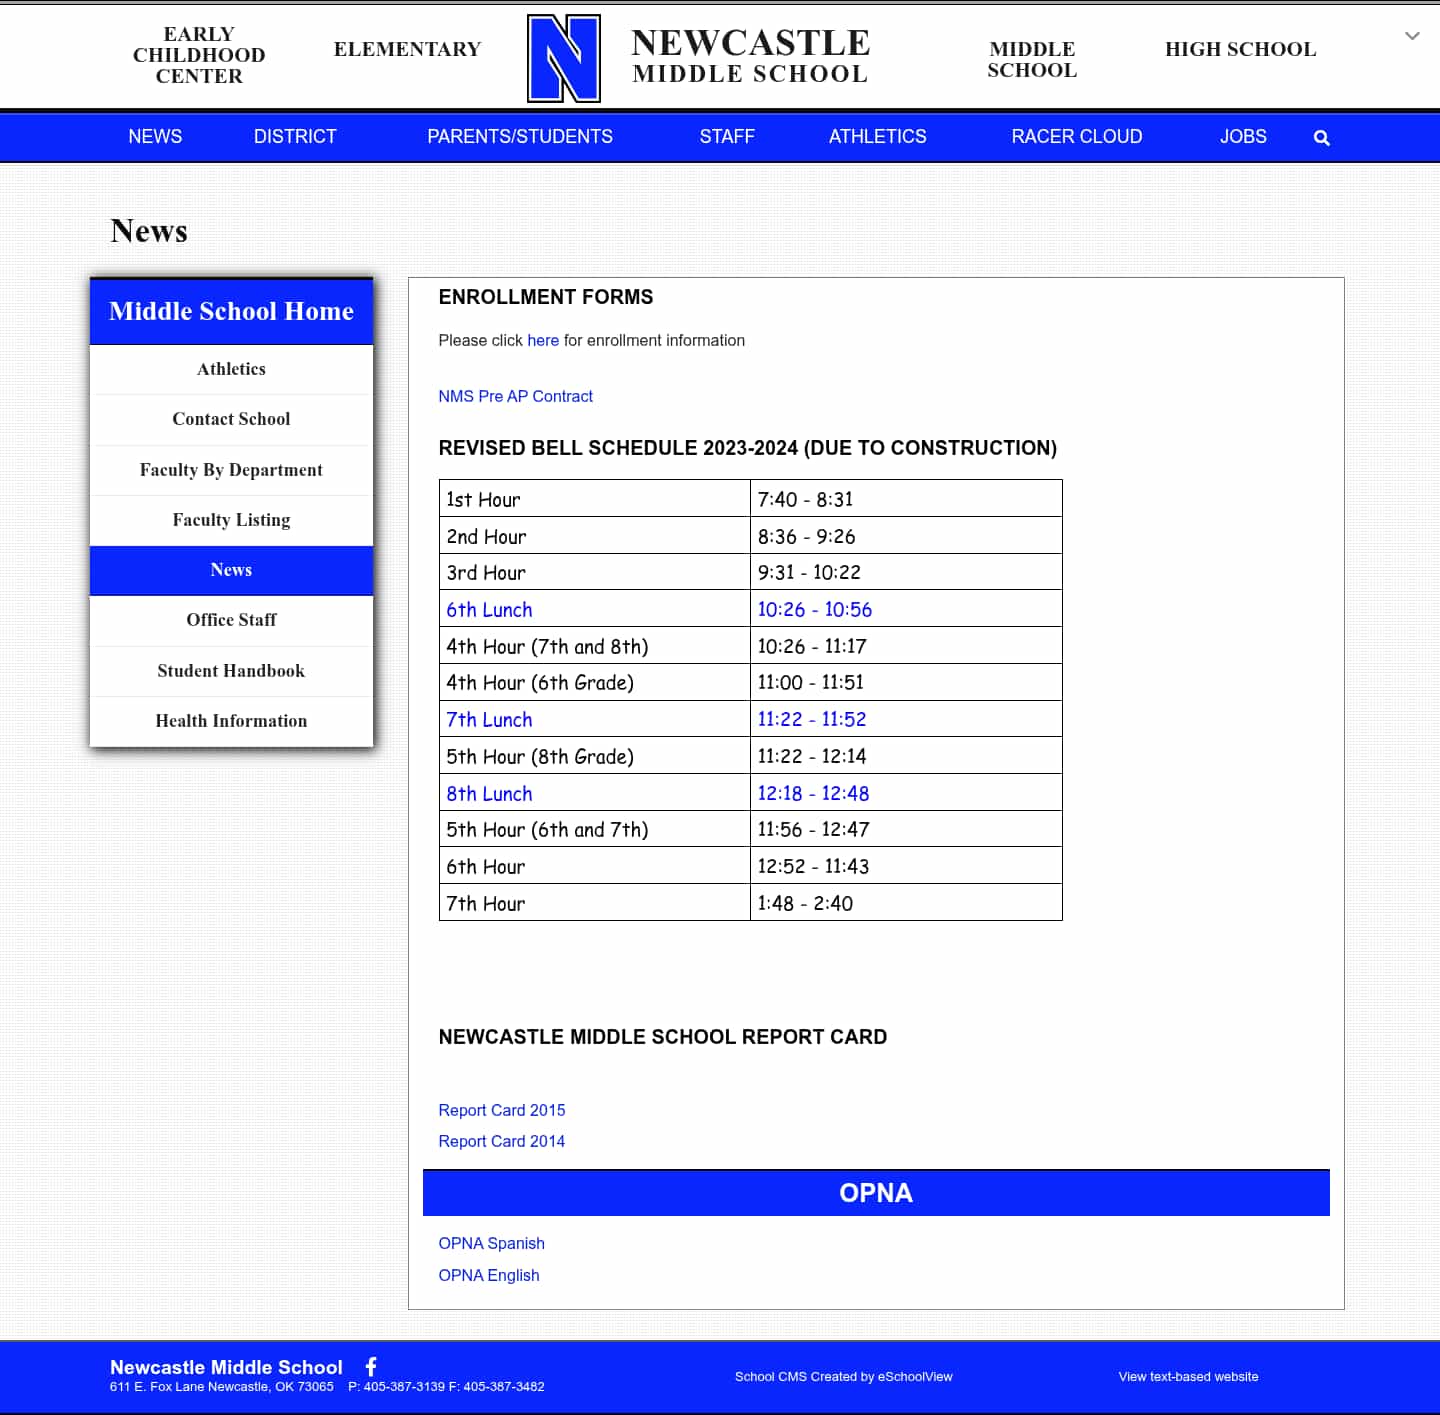Click the Facebook icon in footer
1440x1415 pixels.
[371, 1366]
